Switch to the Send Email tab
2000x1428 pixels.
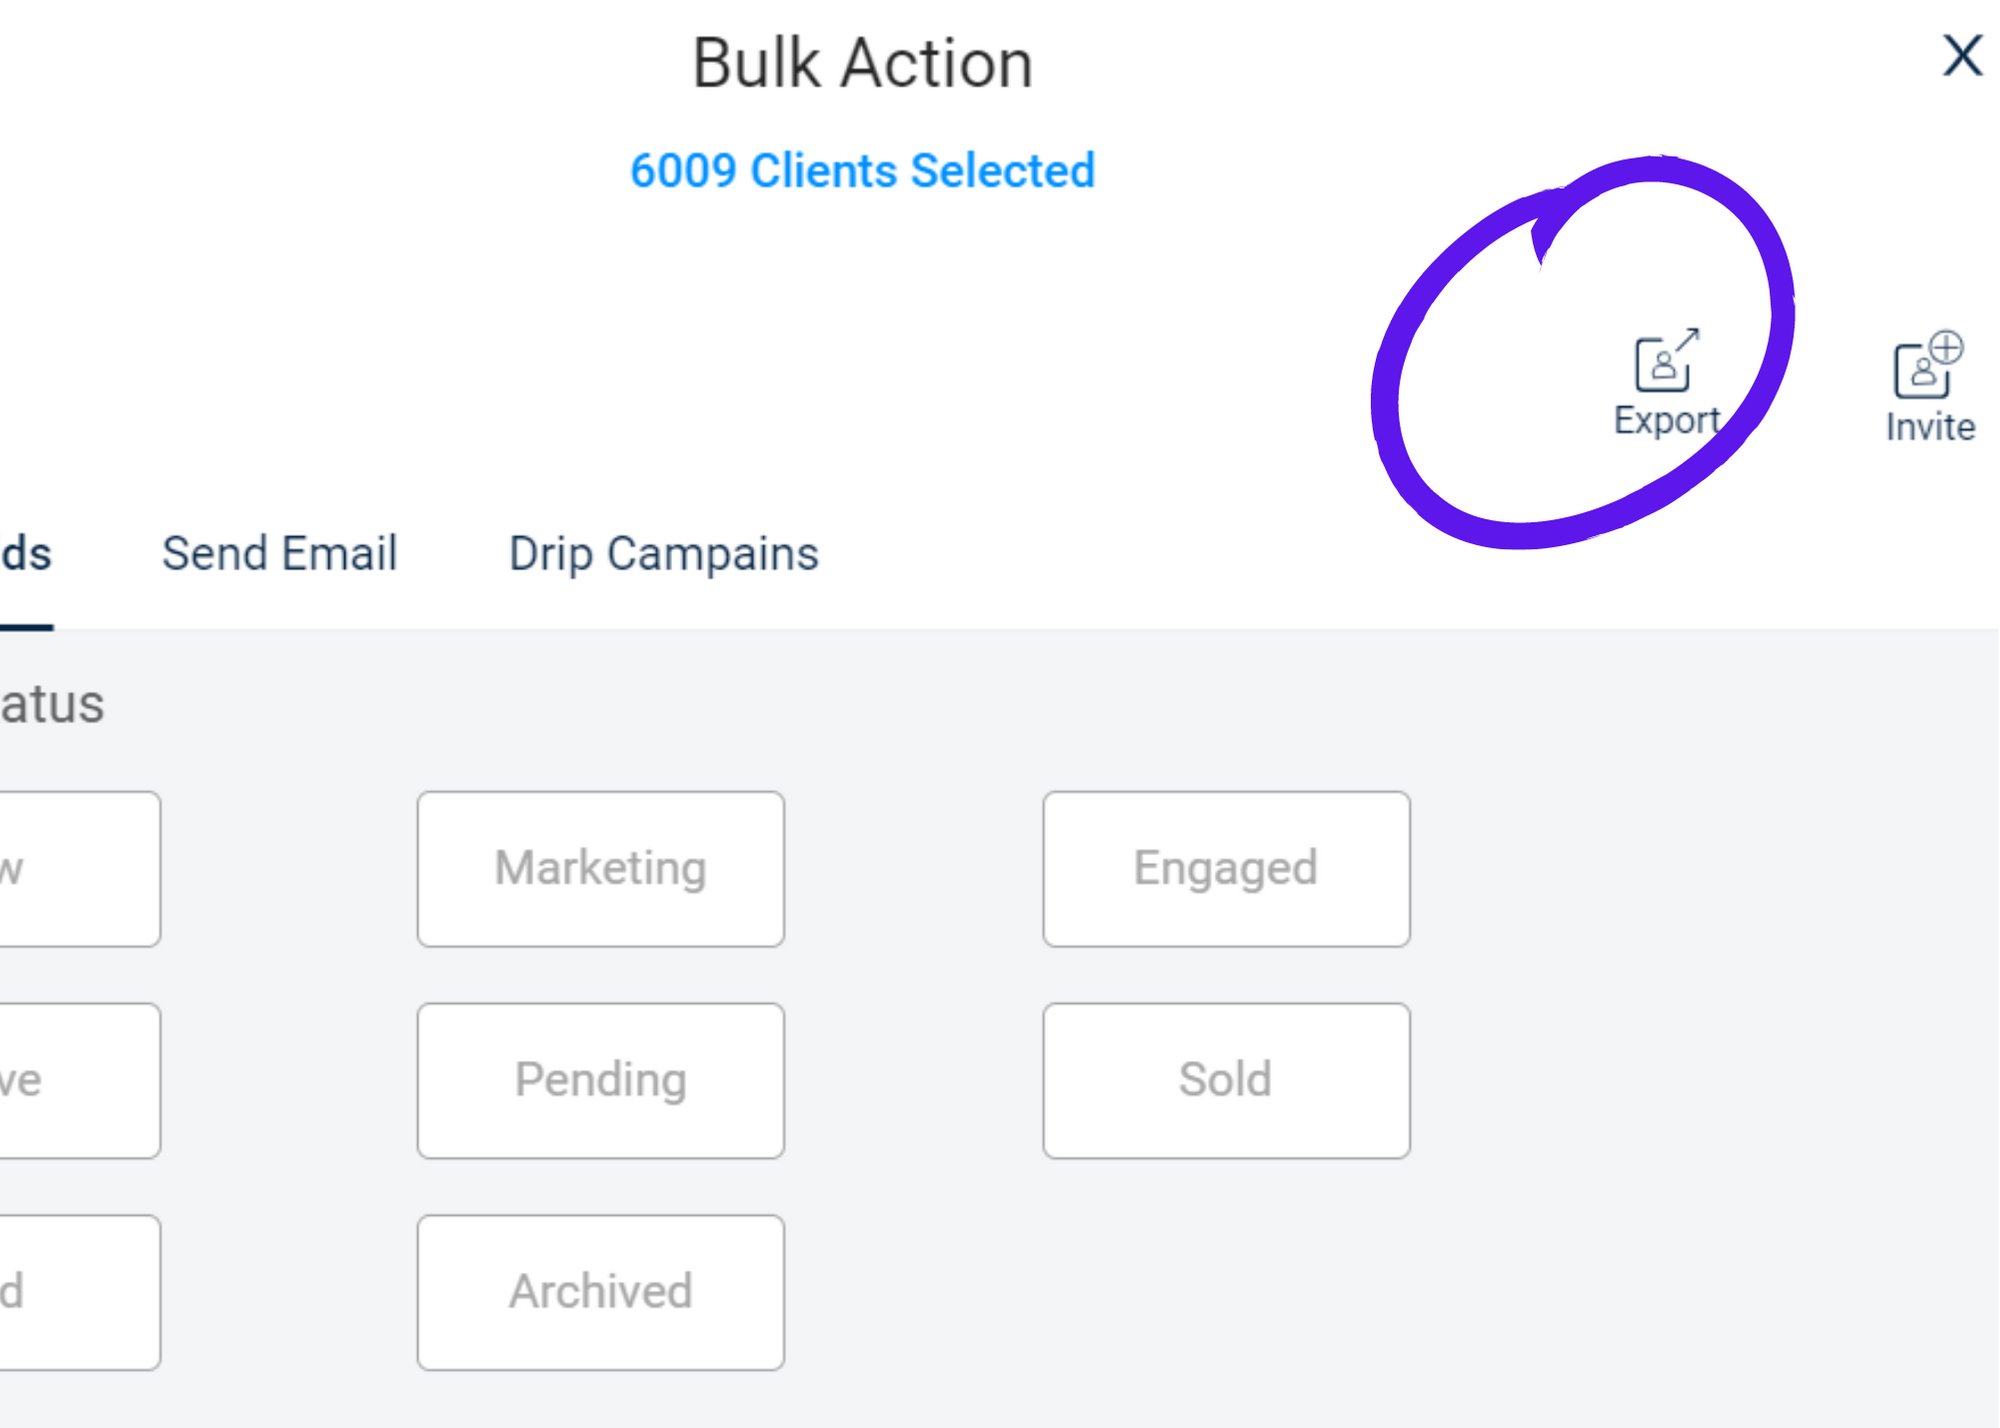pyautogui.click(x=280, y=553)
